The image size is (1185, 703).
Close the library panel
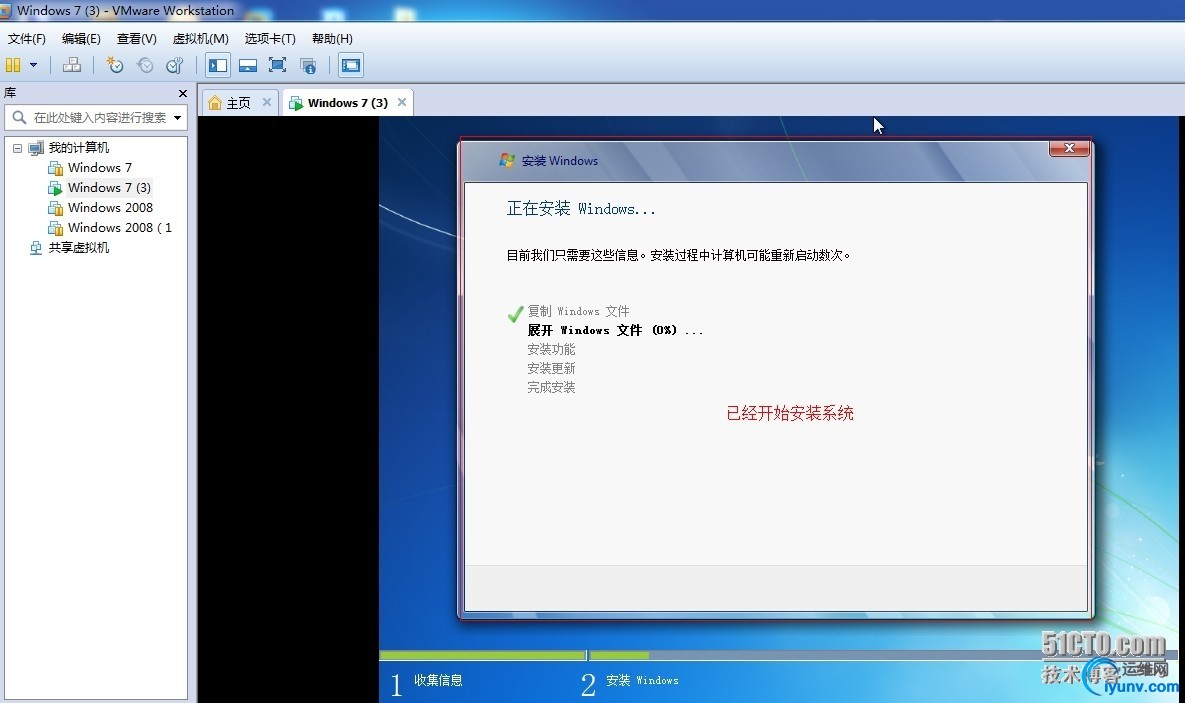coord(182,93)
